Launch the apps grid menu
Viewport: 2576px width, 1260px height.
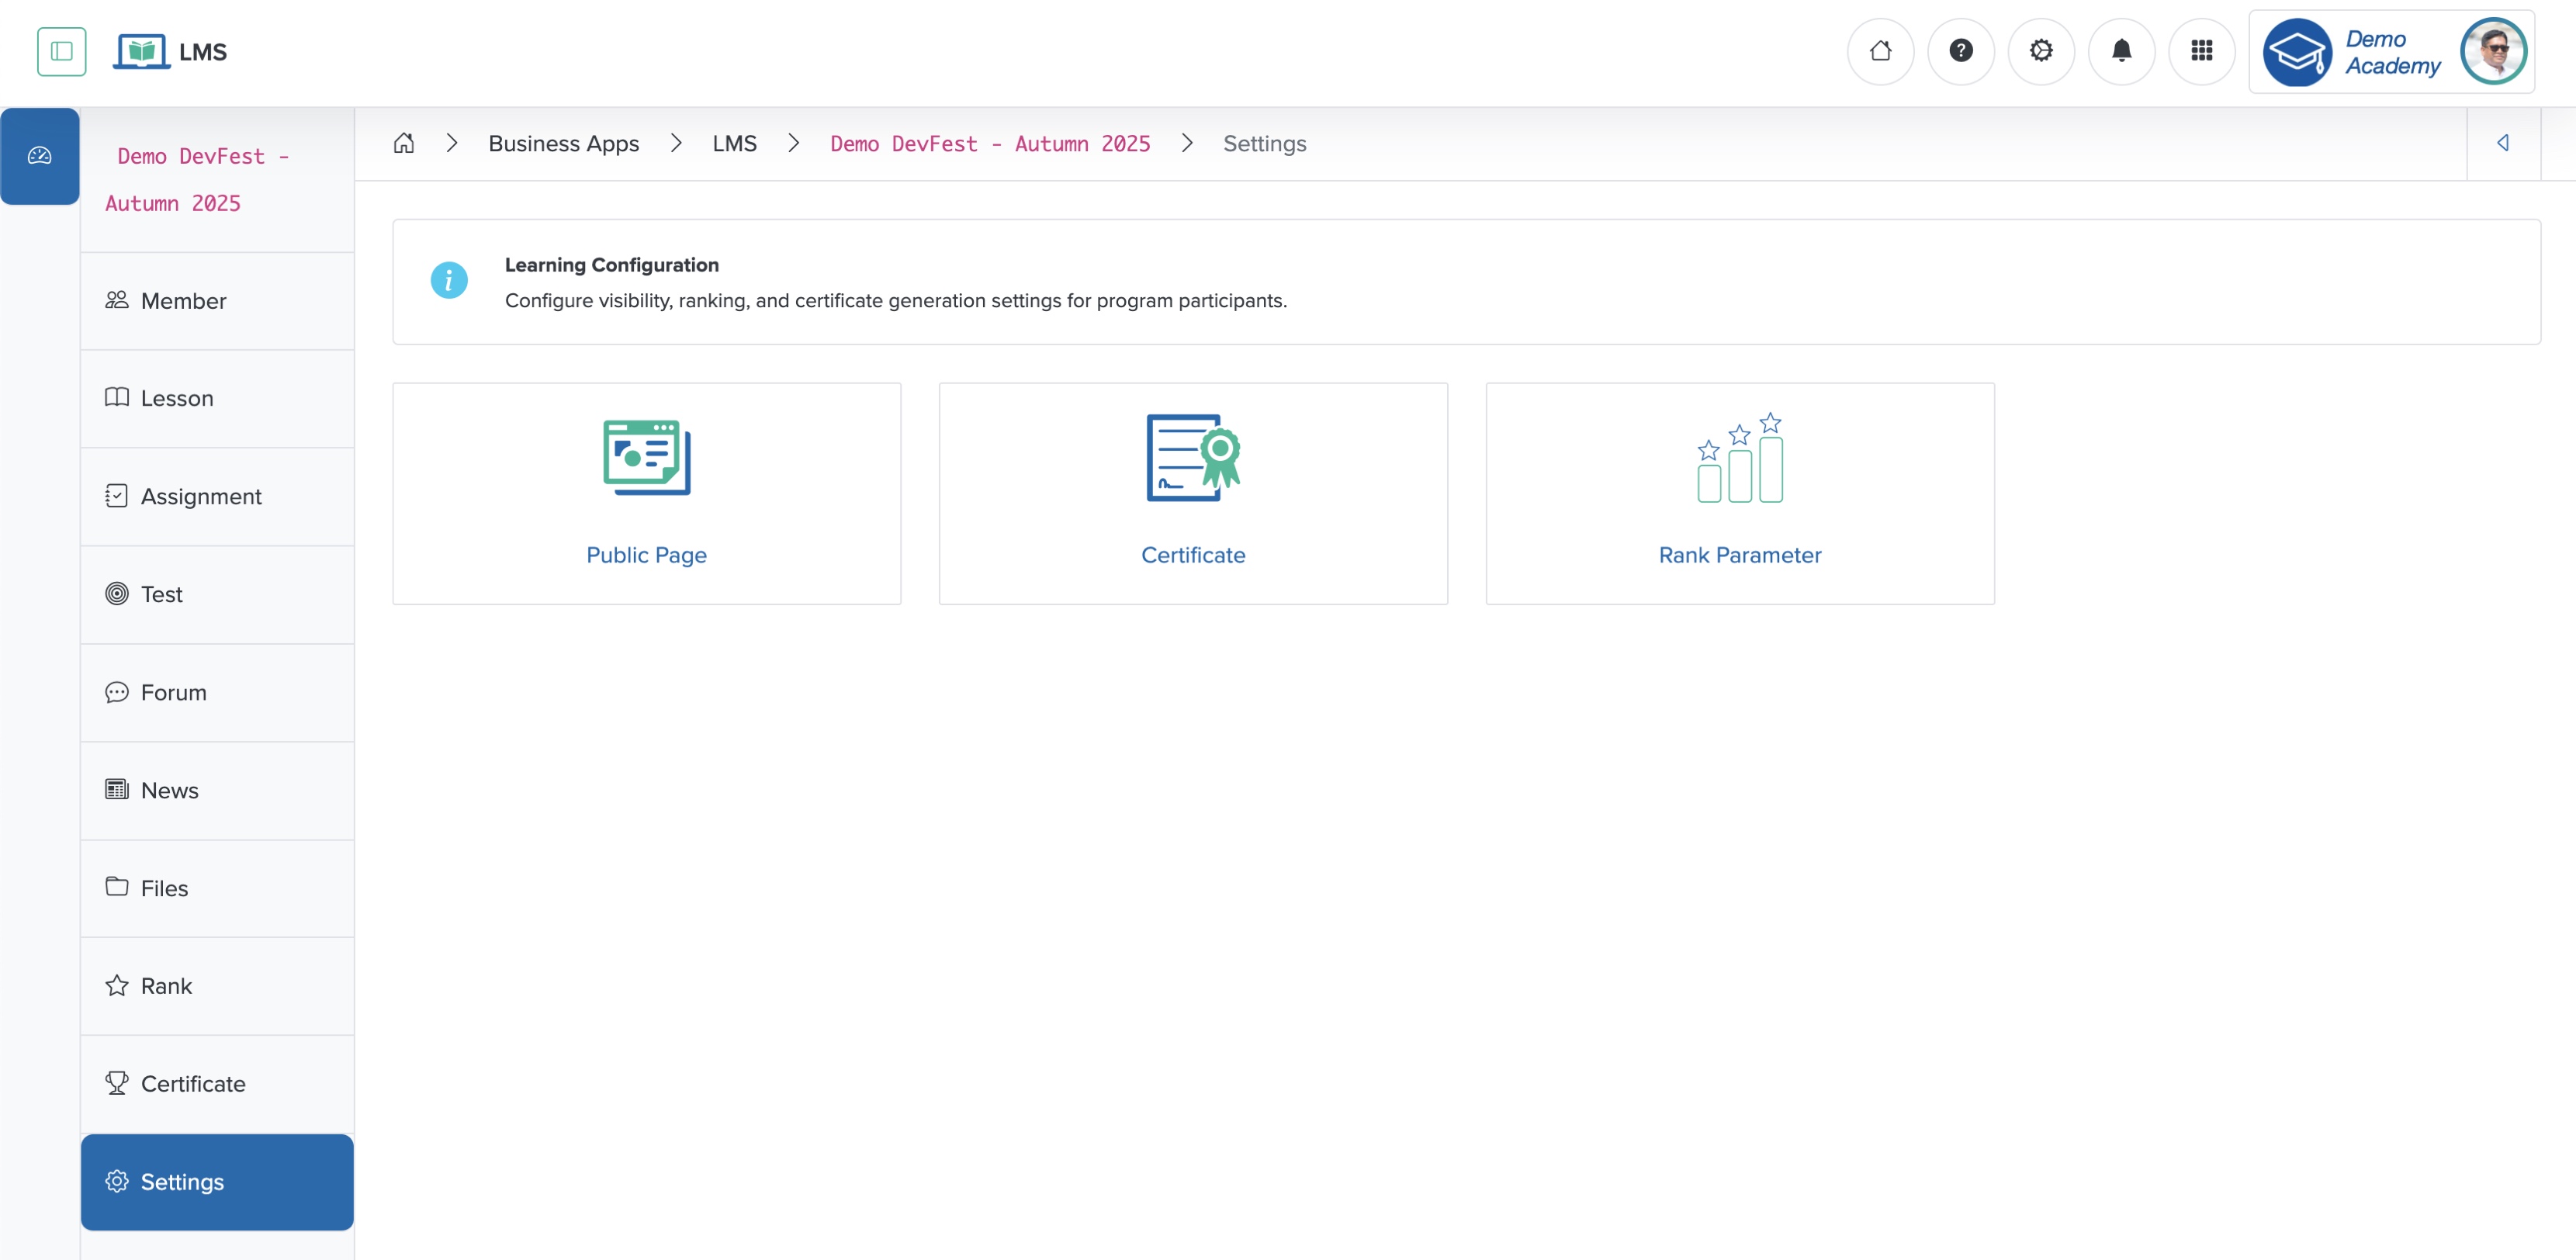[2202, 51]
